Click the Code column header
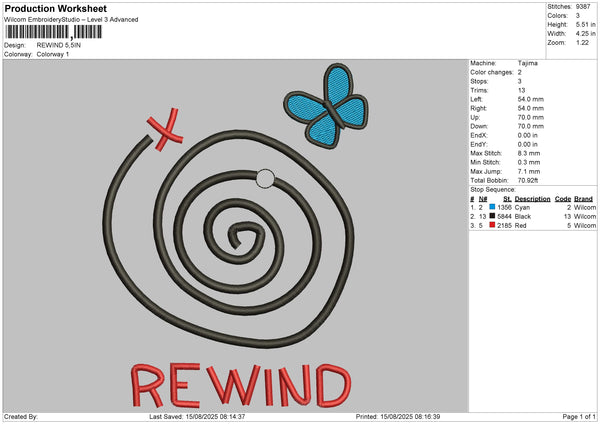This screenshot has height=424, width=600. point(563,198)
